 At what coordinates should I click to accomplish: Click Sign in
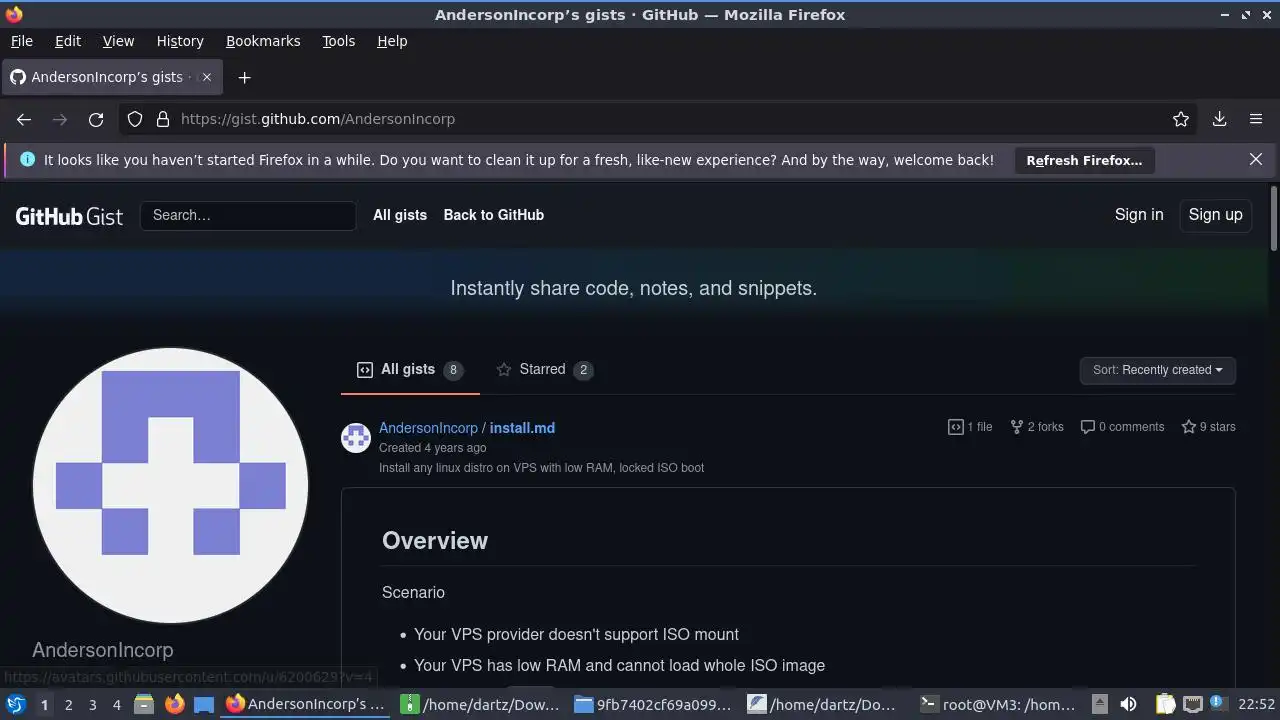pyautogui.click(x=1139, y=215)
